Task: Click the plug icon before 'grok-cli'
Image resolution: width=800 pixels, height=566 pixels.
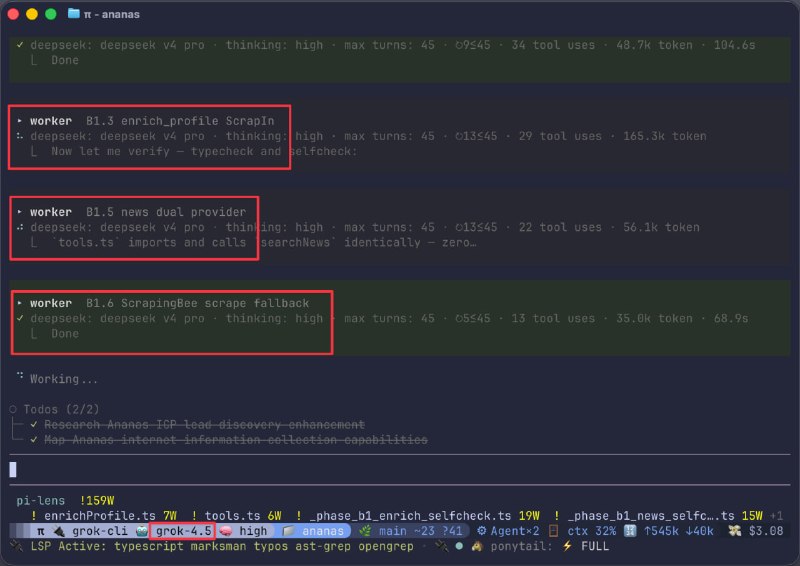Action: (x=59, y=531)
